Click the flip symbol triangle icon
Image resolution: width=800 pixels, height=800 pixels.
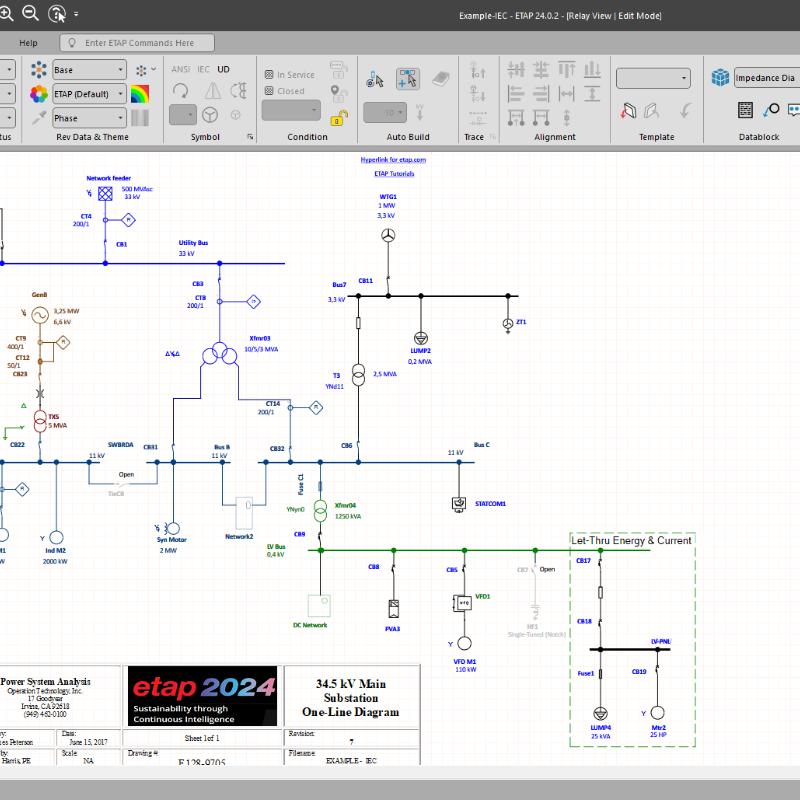click(x=213, y=91)
